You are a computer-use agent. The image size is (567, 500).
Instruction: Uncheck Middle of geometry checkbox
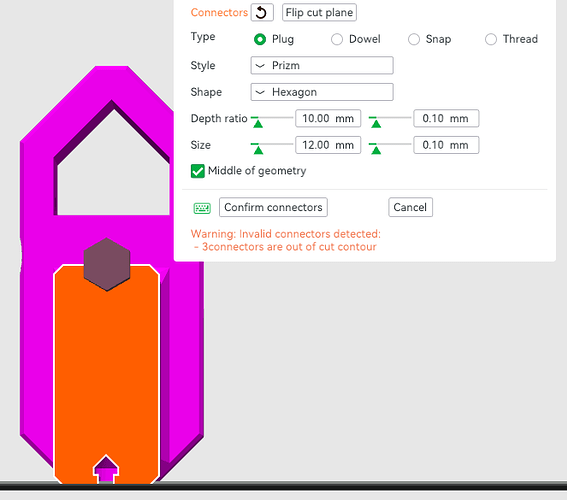197,171
